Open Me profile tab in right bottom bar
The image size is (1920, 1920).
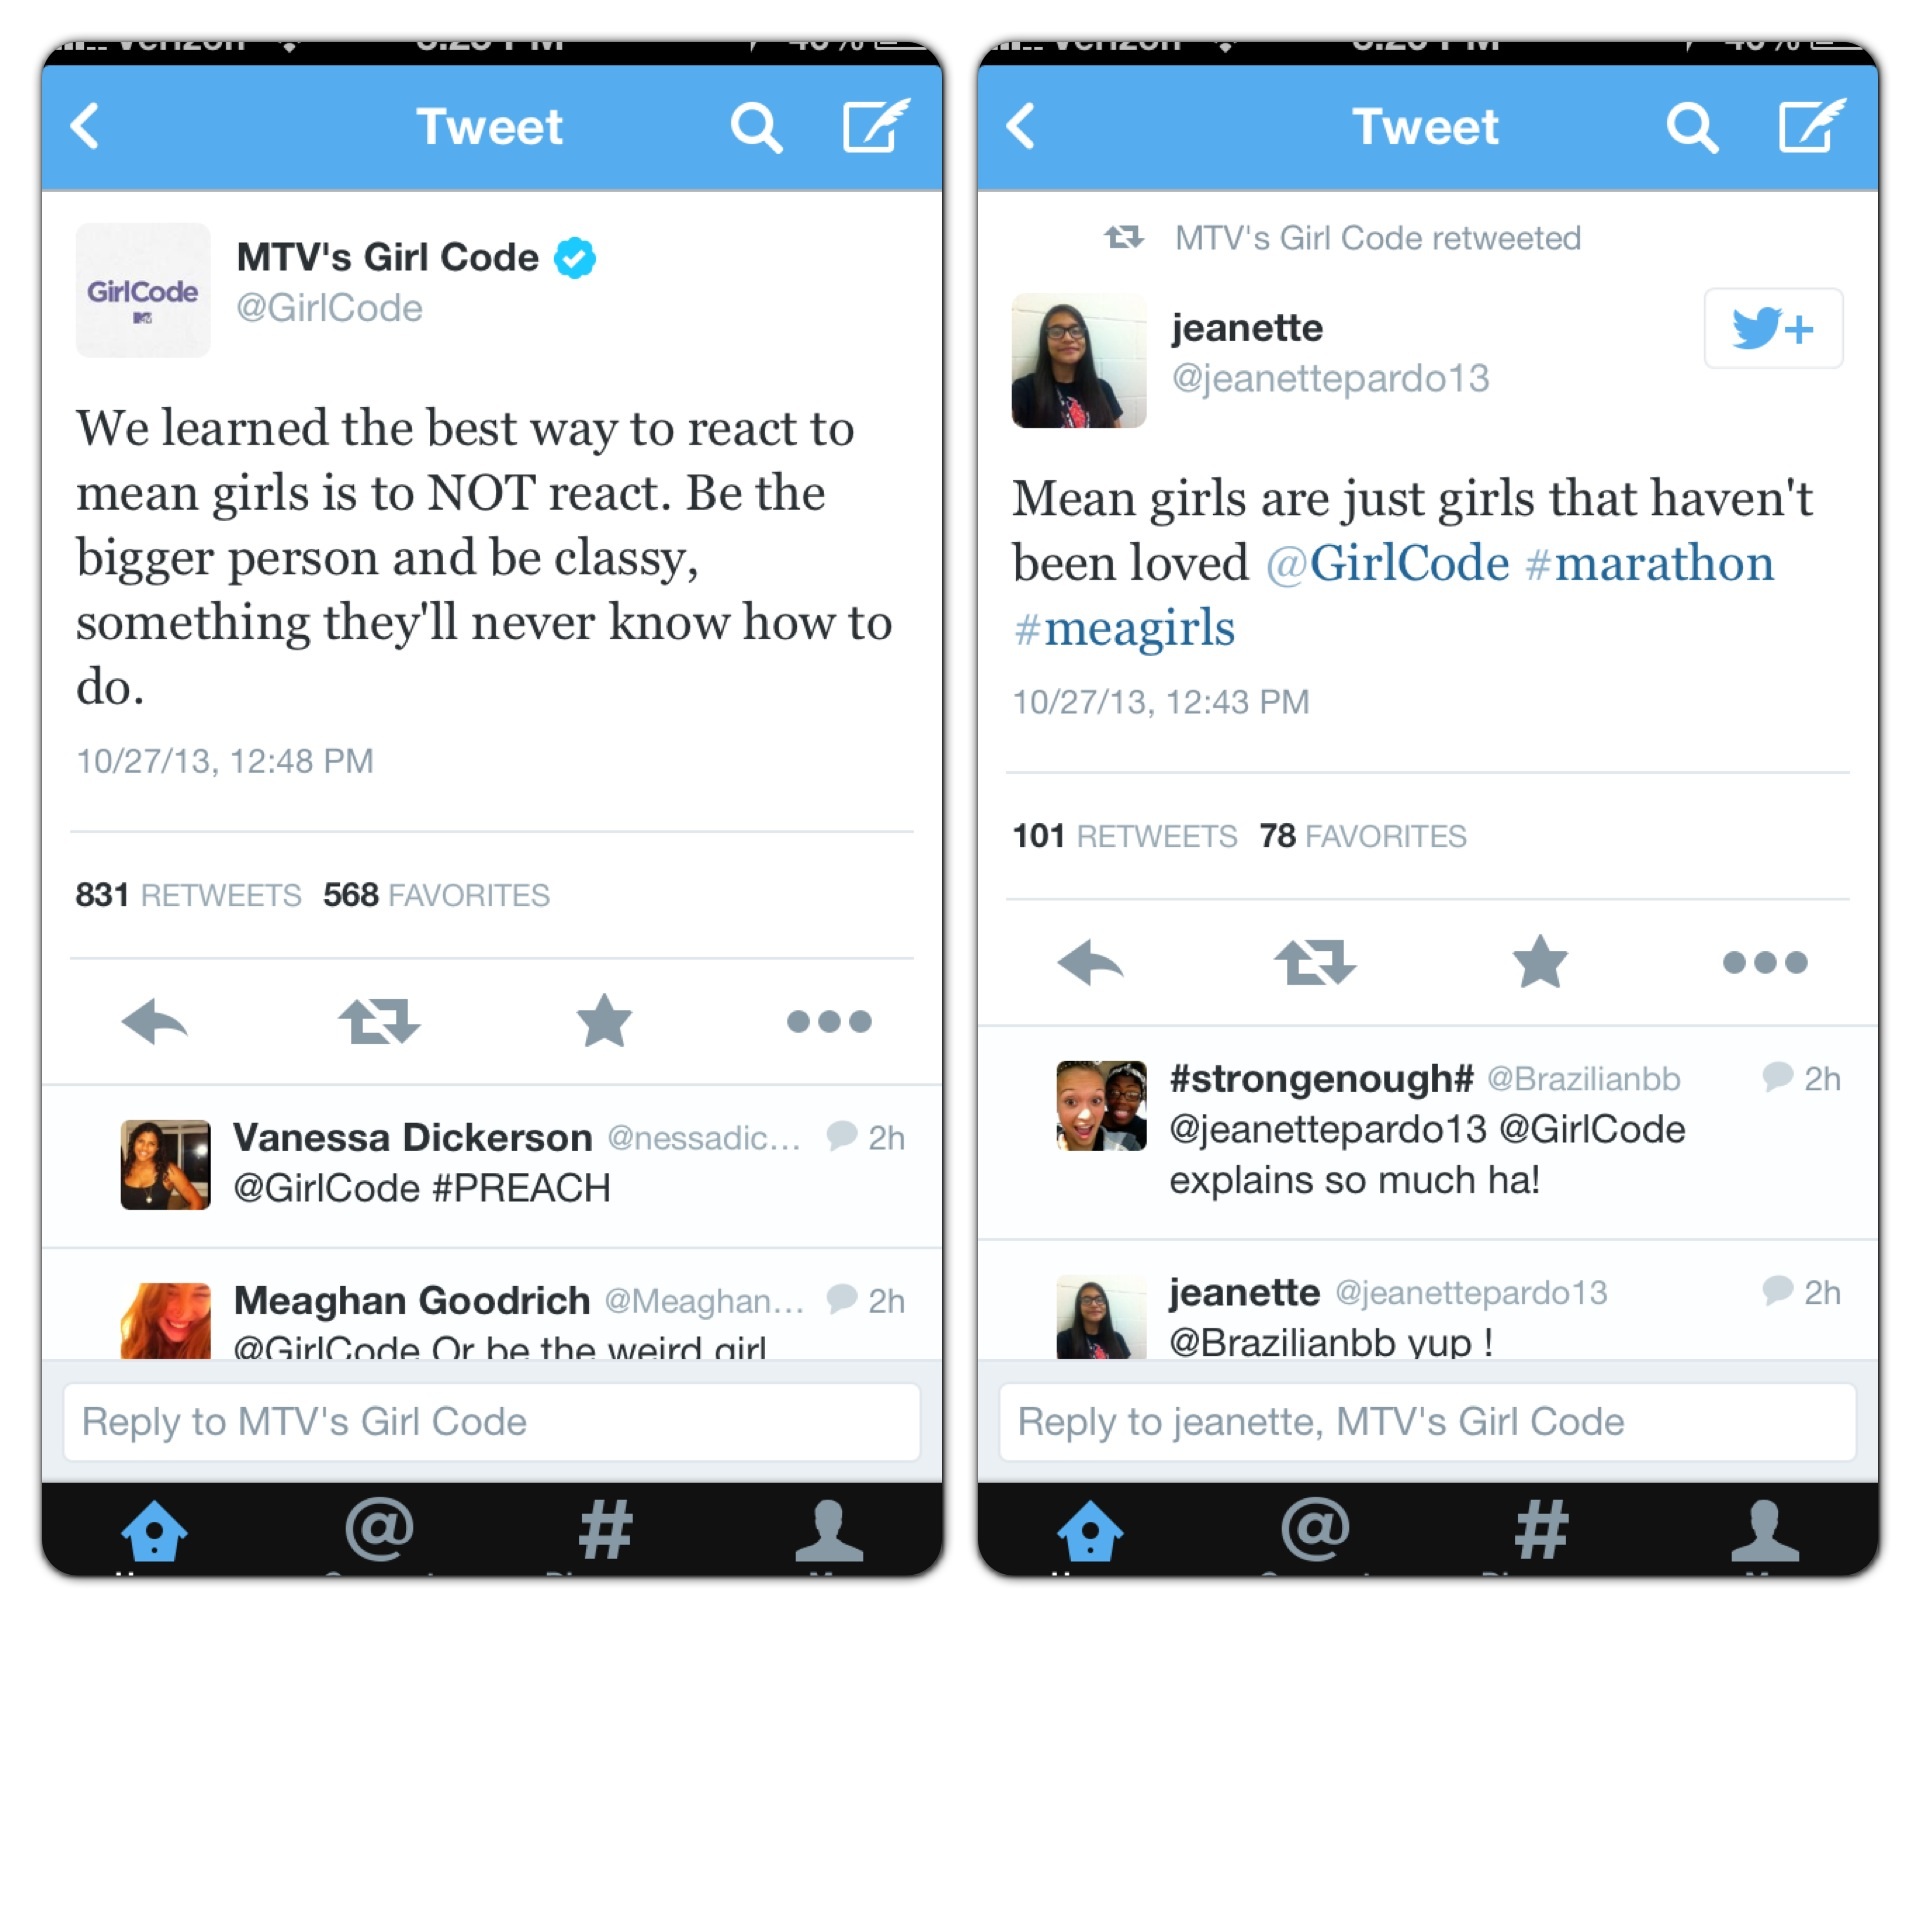coord(1765,1530)
